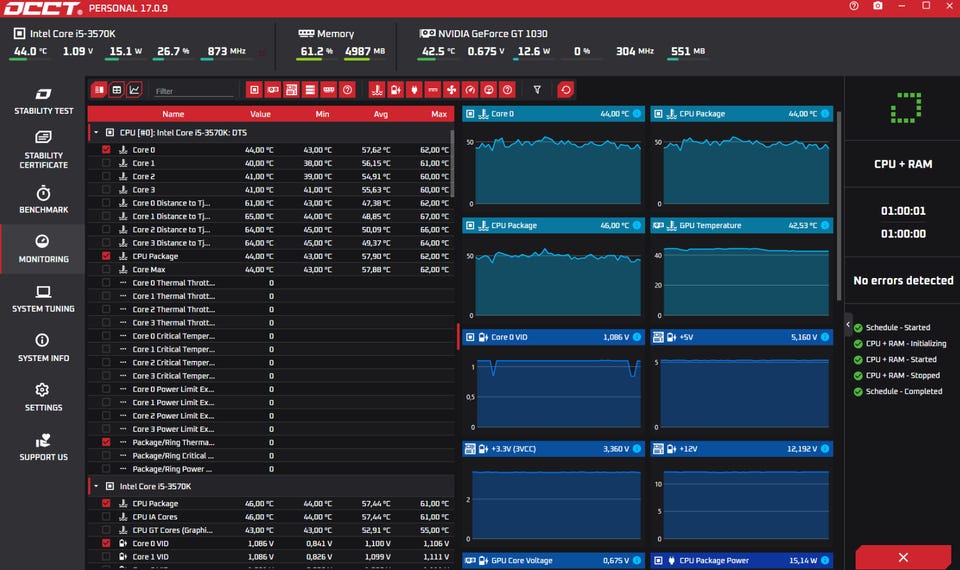Viewport: 960px width, 570px height.
Task: Sort table by the Avg column header
Action: (x=381, y=114)
